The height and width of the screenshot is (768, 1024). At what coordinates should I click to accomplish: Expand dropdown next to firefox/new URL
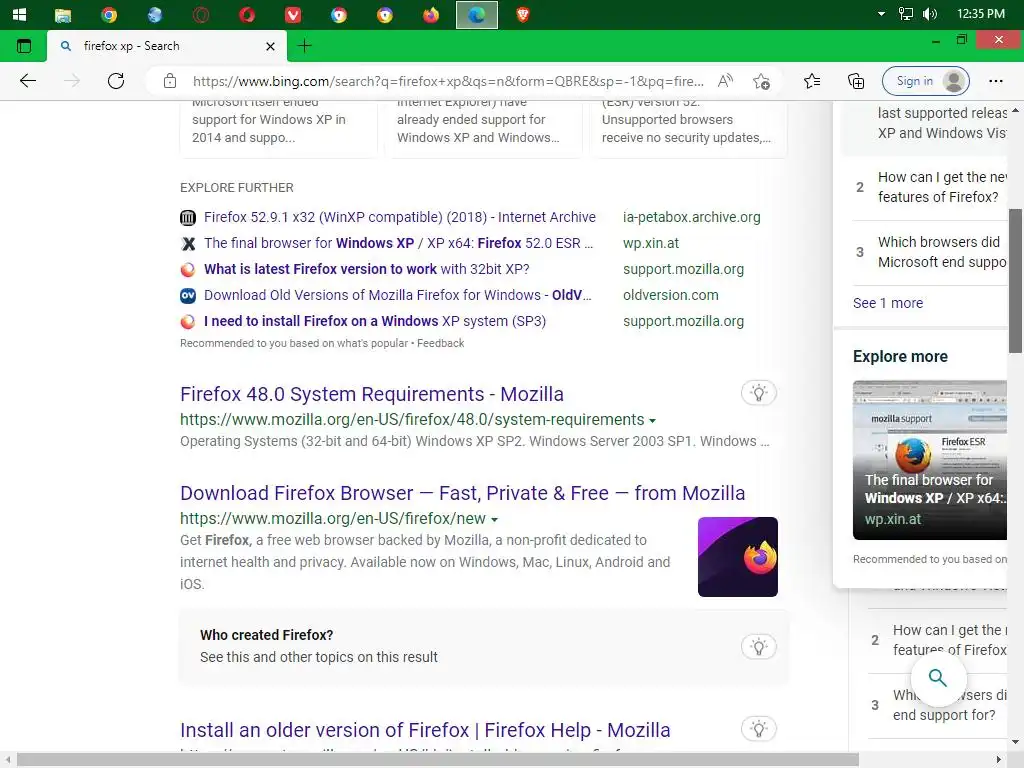tap(494, 520)
